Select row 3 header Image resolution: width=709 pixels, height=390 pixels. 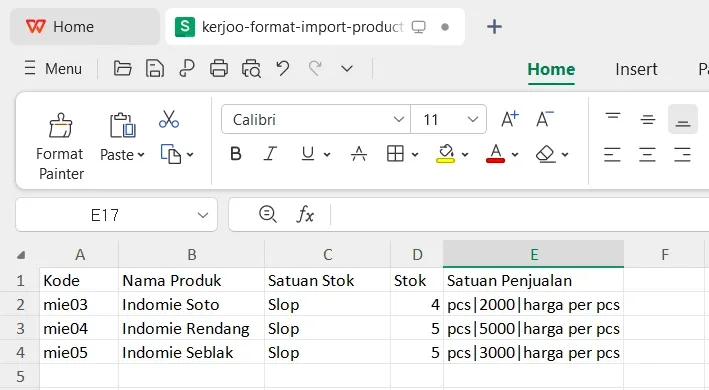20,329
